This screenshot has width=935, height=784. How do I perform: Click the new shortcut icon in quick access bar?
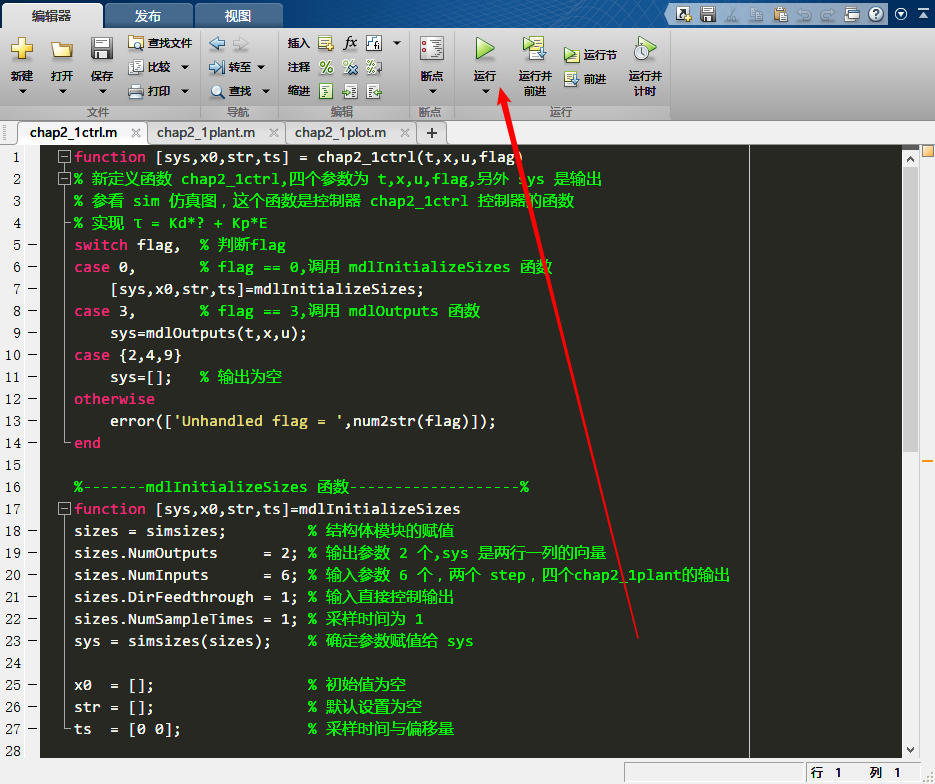coord(683,14)
